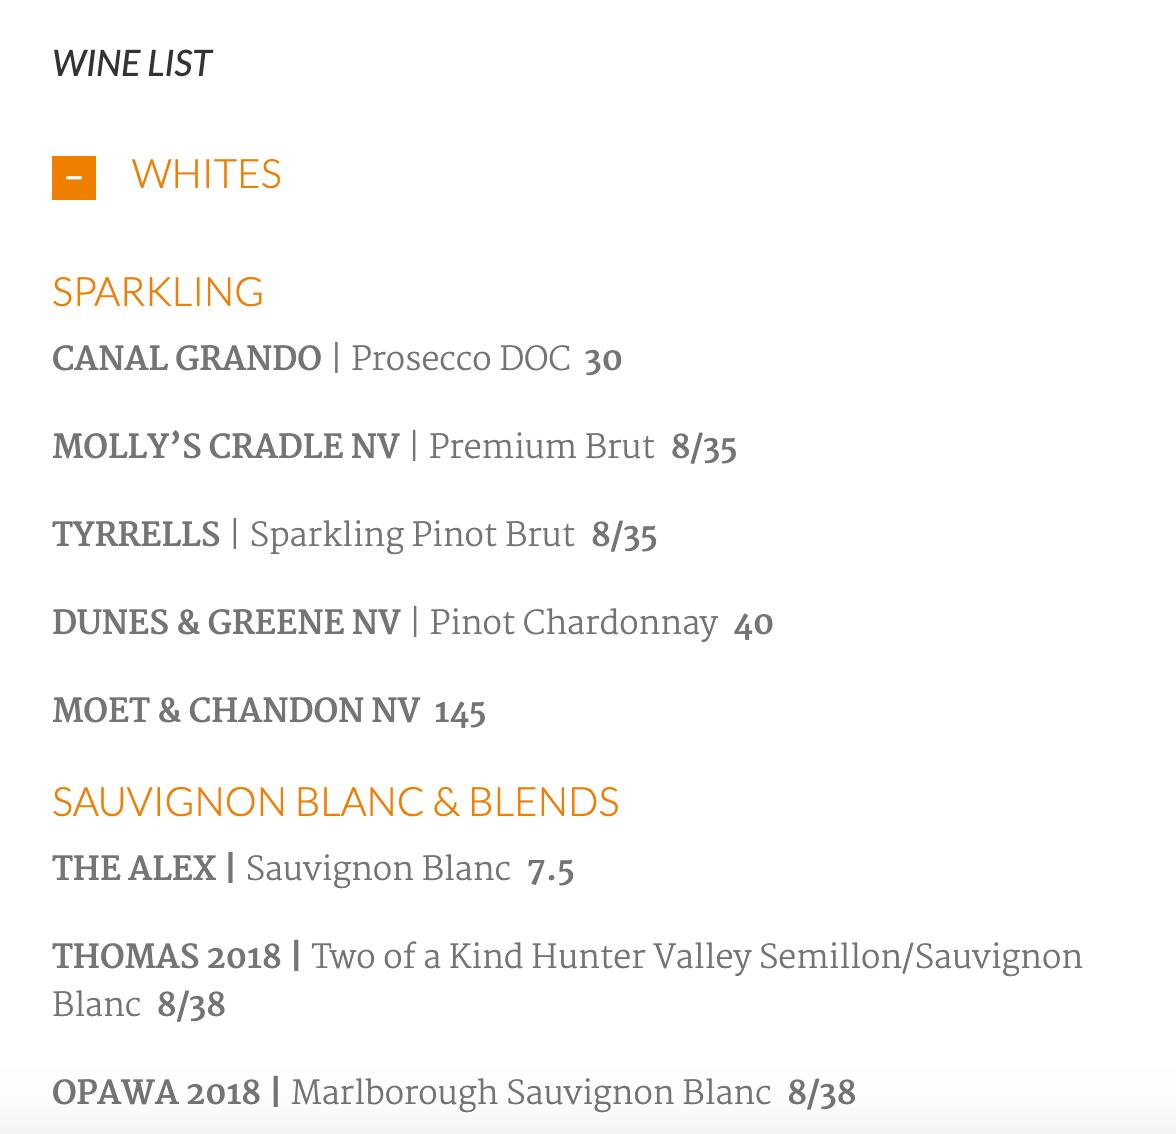Select Thomas 2018 Two of a Kind entry

coord(568,980)
